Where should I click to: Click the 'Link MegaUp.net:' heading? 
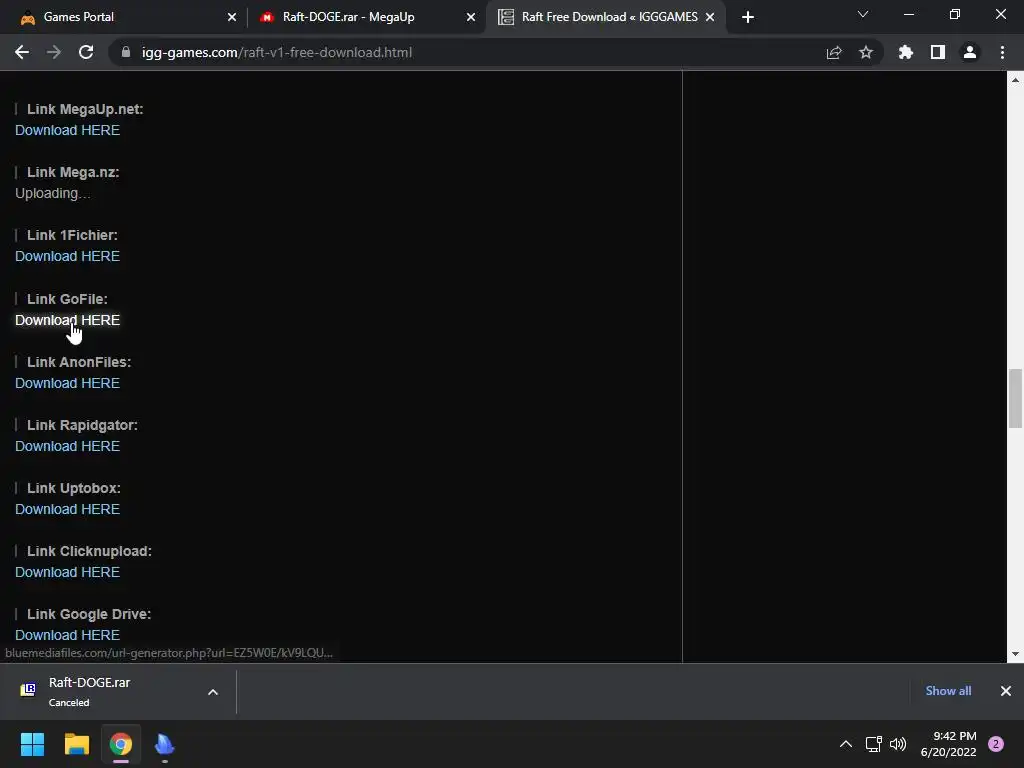[85, 109]
